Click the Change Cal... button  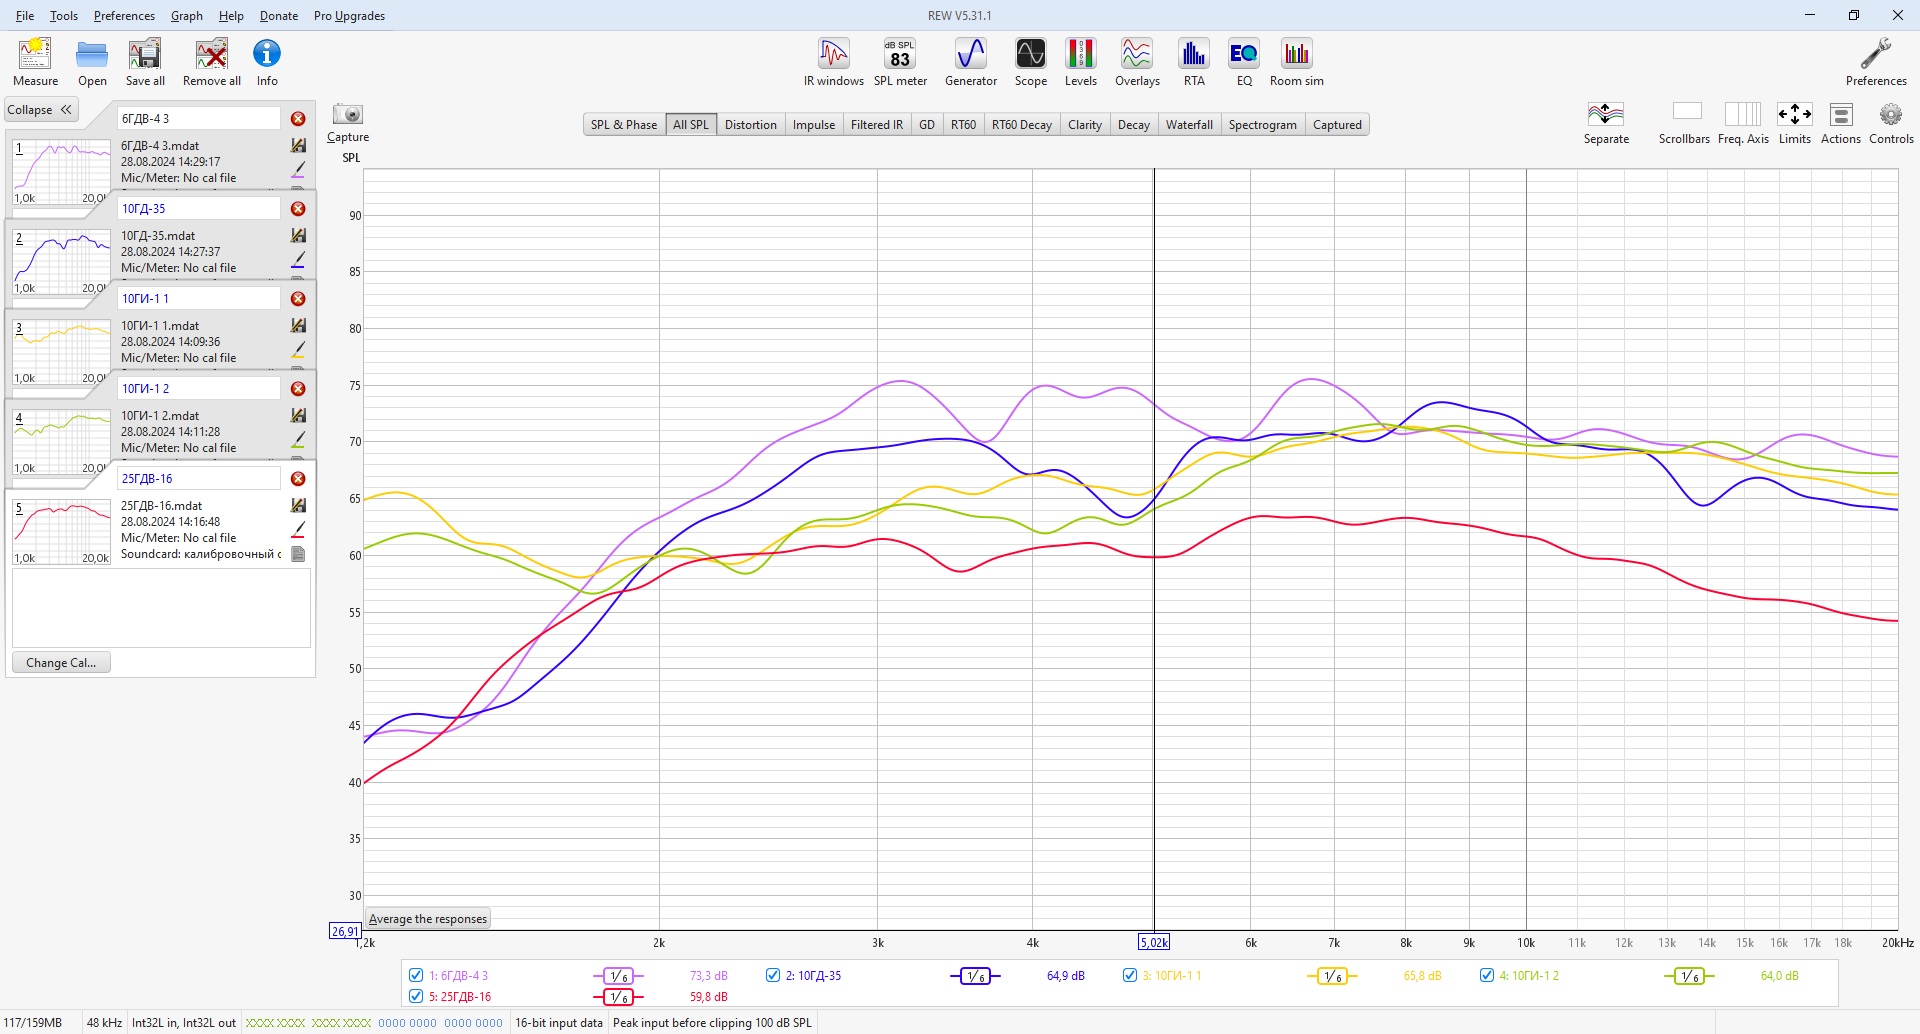[x=61, y=663]
